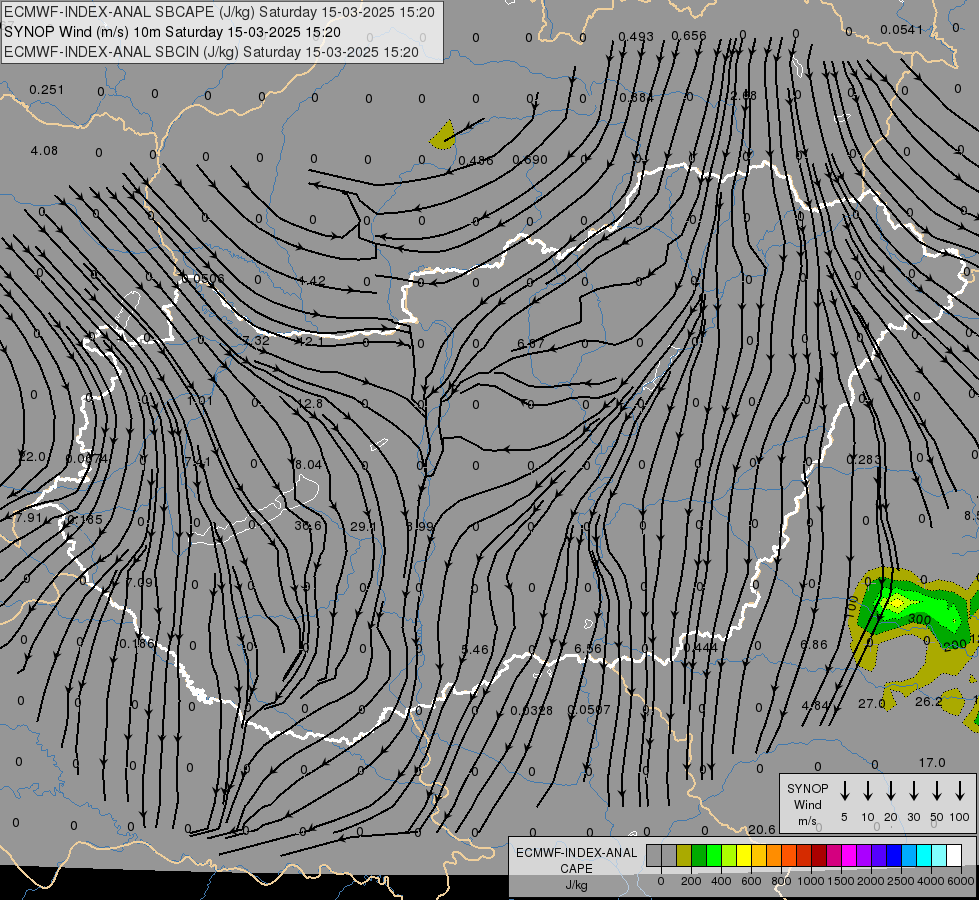The height and width of the screenshot is (900, 979).
Task: Click the SBCIN title line
Action: coord(211,52)
